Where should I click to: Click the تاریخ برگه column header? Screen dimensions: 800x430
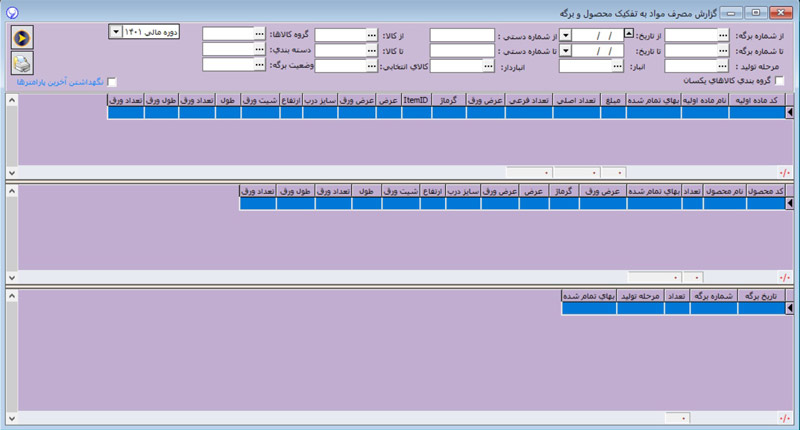(x=762, y=295)
